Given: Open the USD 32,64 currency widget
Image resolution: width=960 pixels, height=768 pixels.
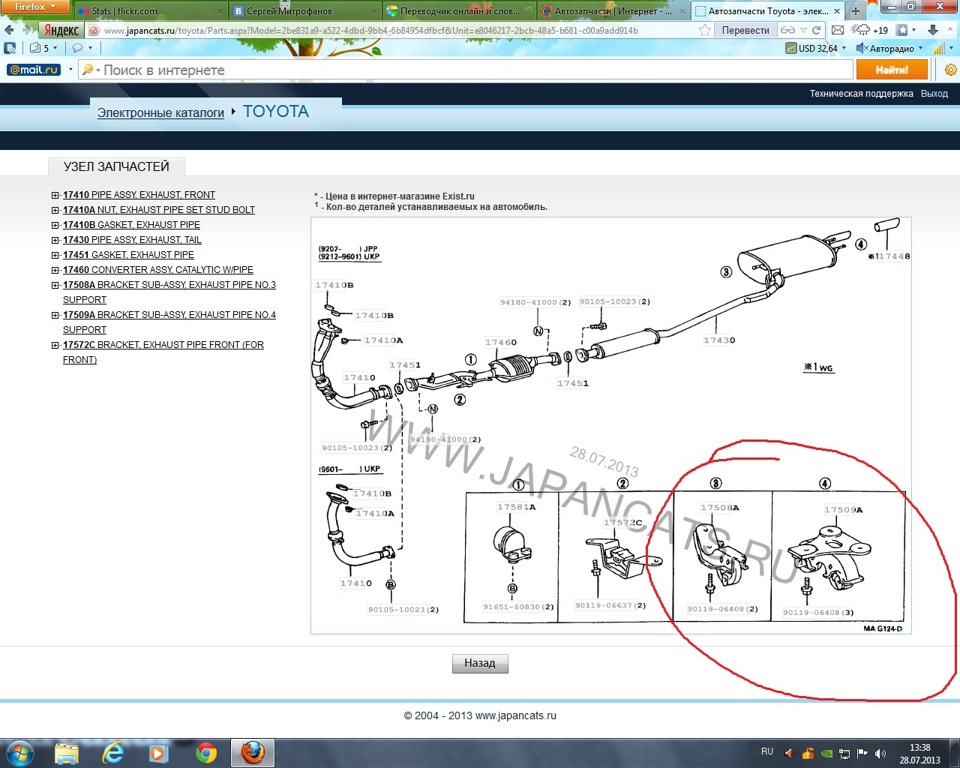Looking at the screenshot, I should [x=816, y=48].
